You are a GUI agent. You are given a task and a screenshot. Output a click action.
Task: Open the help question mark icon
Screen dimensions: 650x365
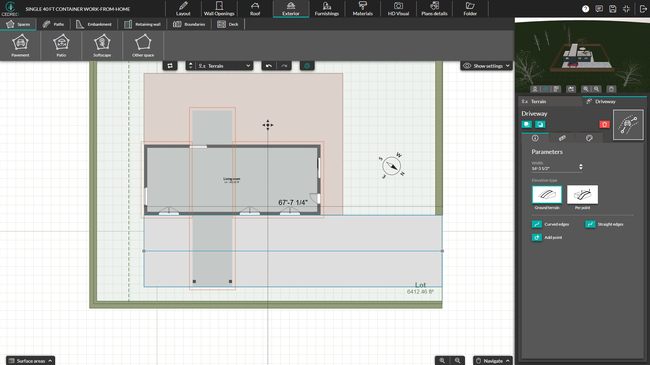point(585,9)
